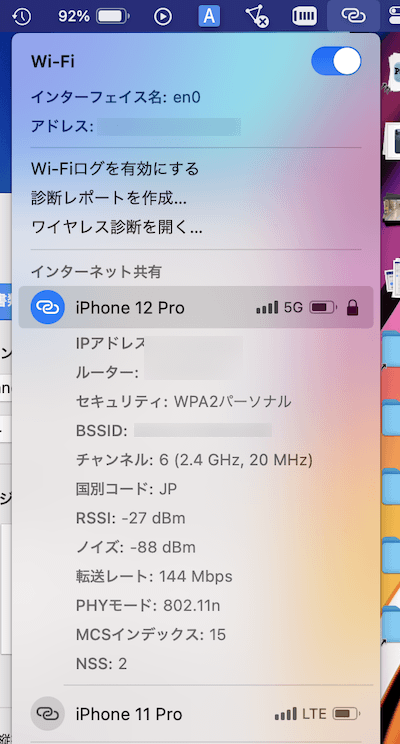This screenshot has width=400, height=744.
Task: Click iPhone 11 Pro battery level icon
Action: (347, 714)
